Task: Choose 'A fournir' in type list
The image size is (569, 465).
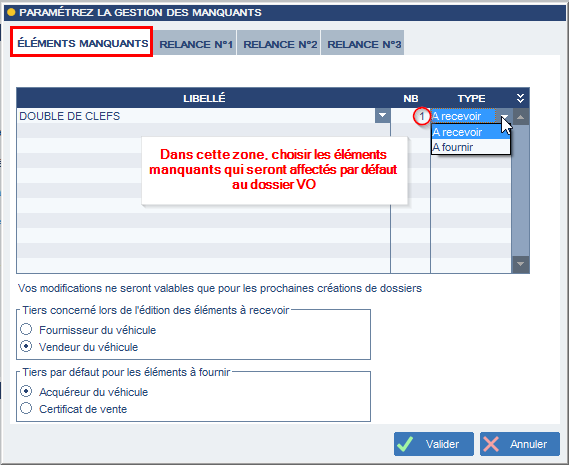Action: 470,147
